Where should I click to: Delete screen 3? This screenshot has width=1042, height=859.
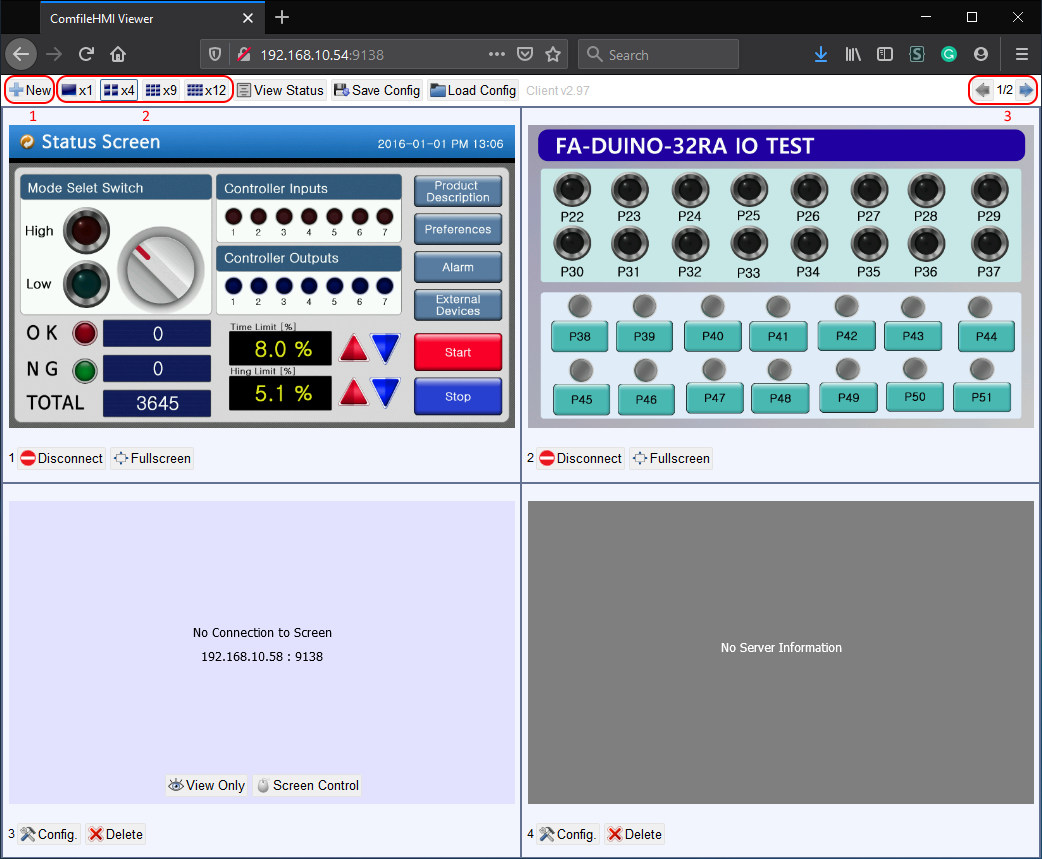(115, 834)
